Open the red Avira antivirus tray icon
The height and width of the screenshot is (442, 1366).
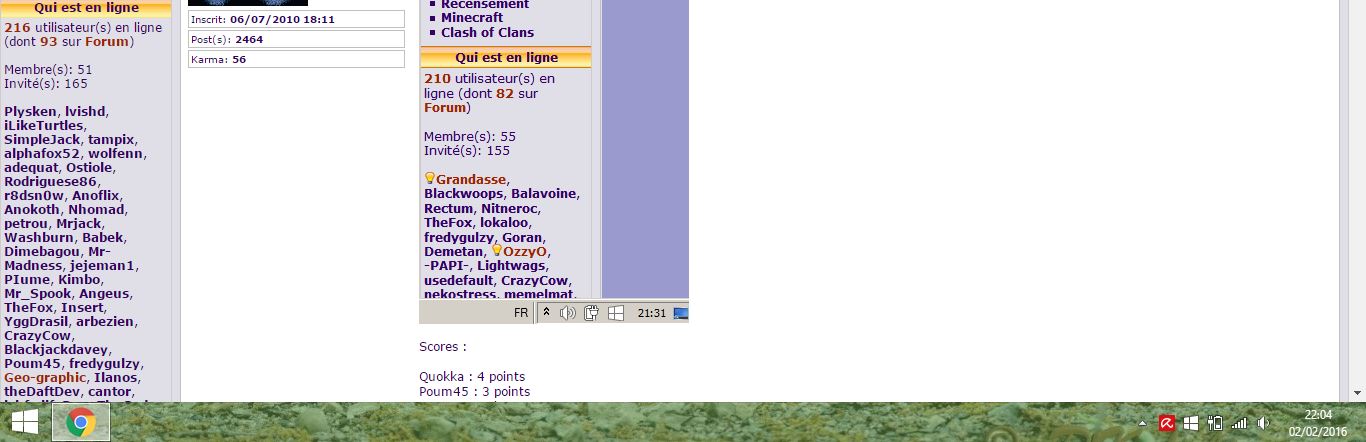pyautogui.click(x=1166, y=423)
